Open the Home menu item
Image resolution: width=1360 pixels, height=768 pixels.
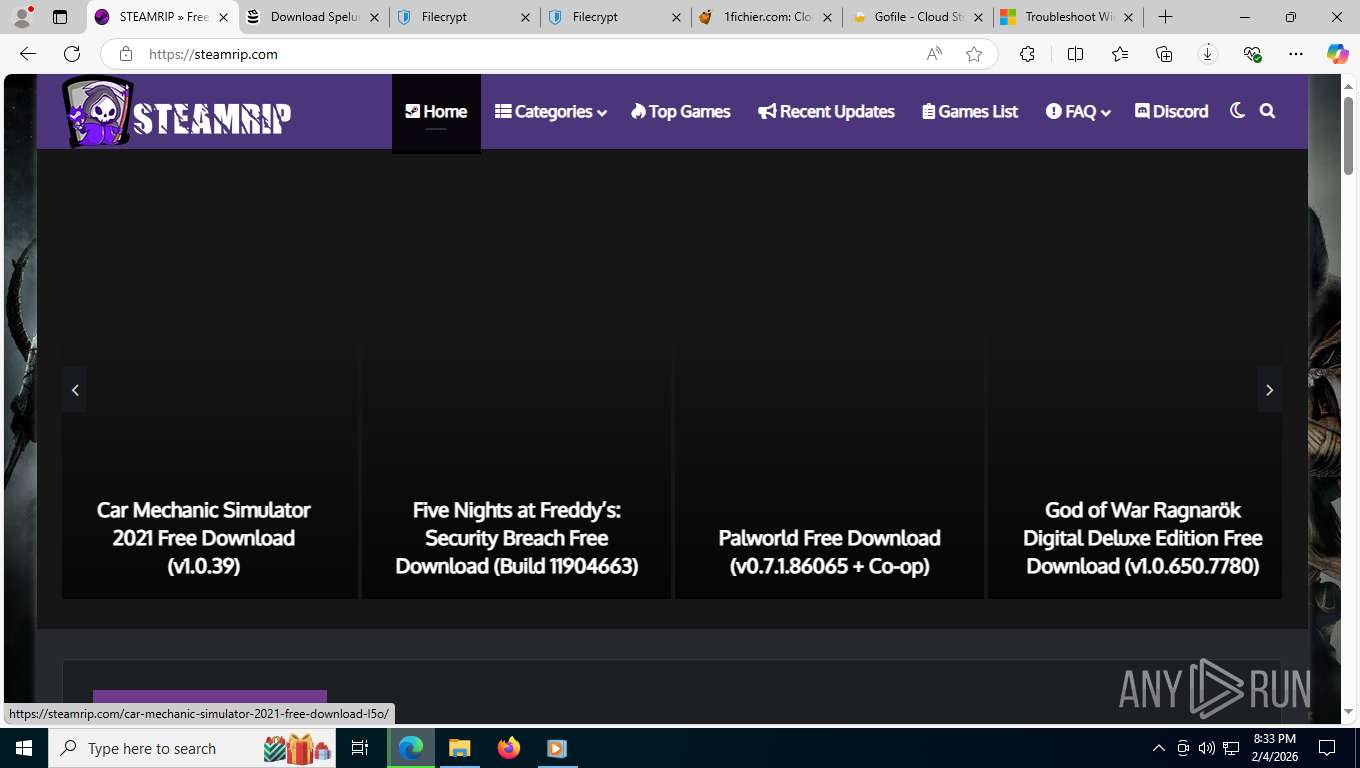pyautogui.click(x=436, y=112)
